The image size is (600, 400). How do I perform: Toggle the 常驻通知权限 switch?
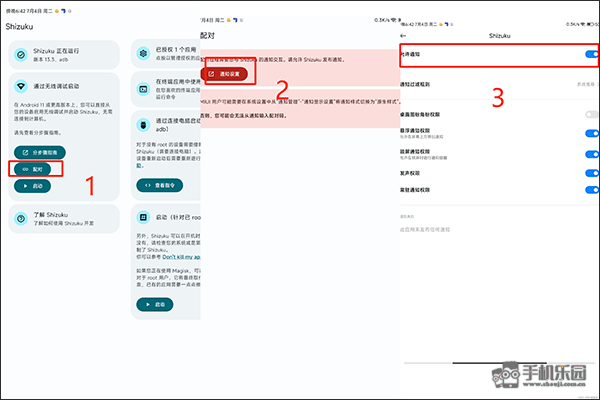[592, 190]
